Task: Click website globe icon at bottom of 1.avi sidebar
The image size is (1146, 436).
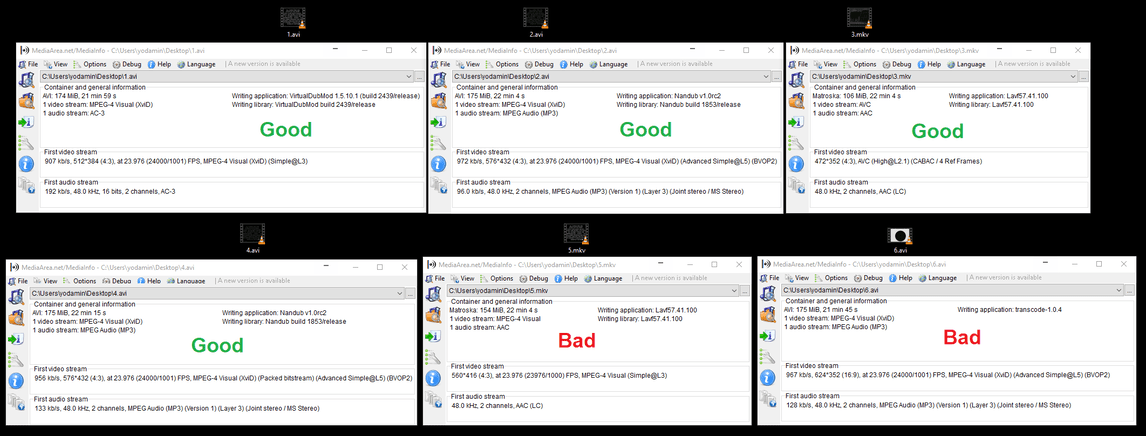Action: 26,184
